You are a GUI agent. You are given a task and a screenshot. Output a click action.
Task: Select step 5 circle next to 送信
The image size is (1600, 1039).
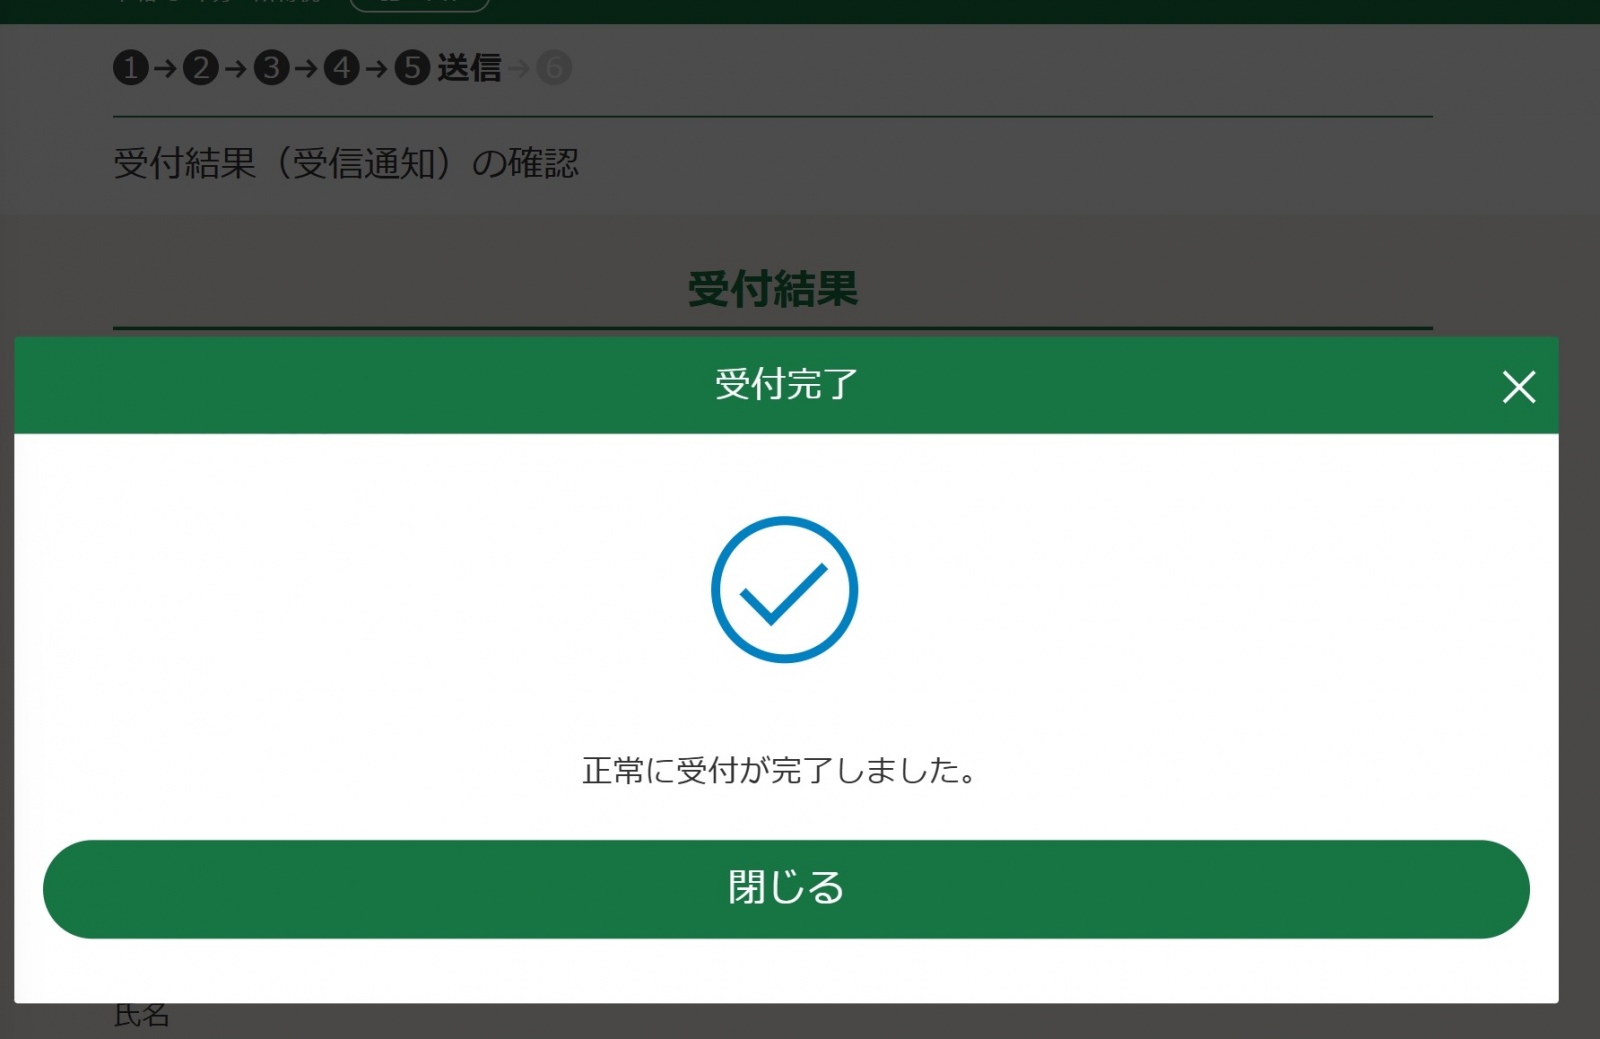(x=412, y=68)
